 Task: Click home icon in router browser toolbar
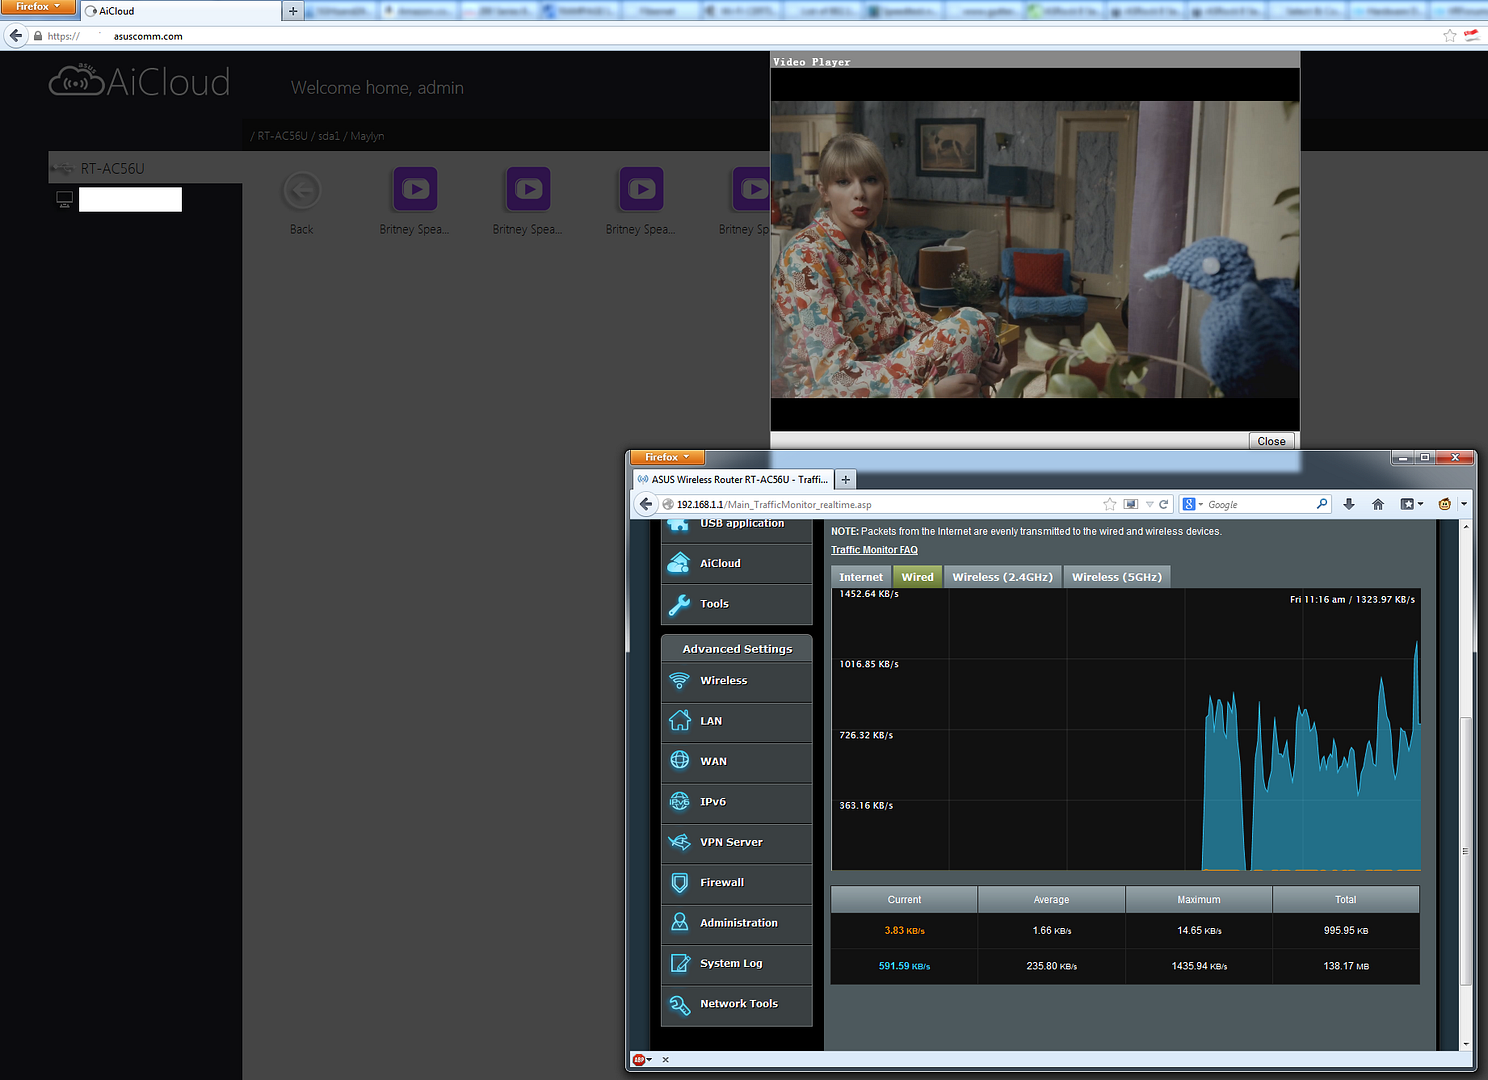point(1378,504)
